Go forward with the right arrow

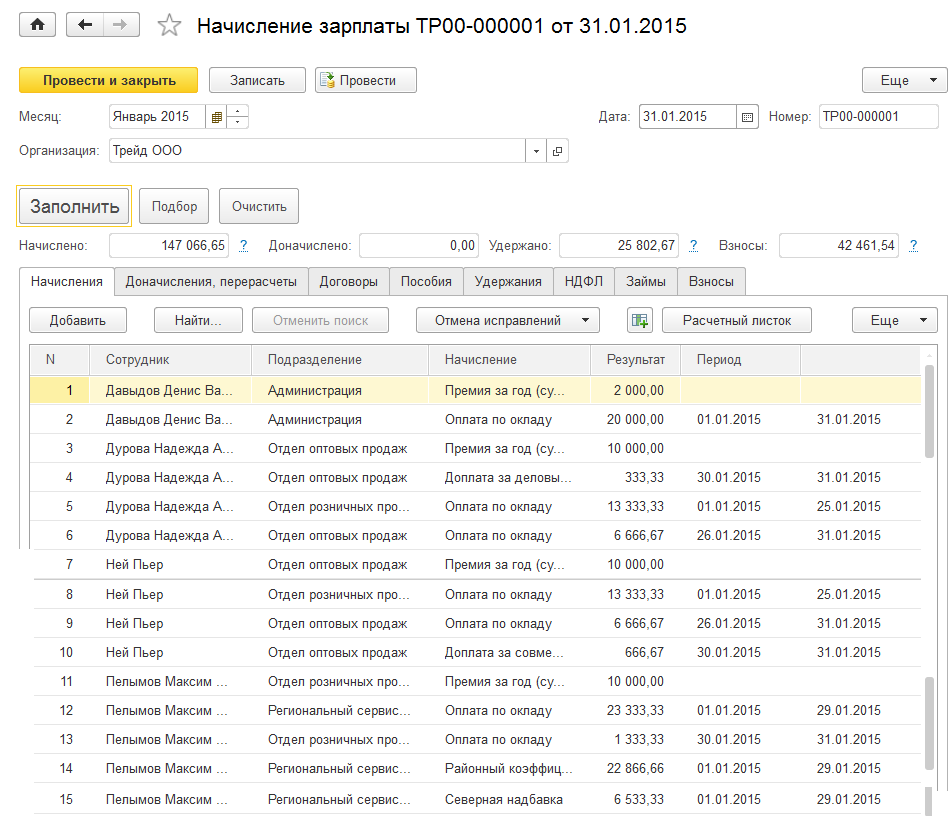[121, 26]
